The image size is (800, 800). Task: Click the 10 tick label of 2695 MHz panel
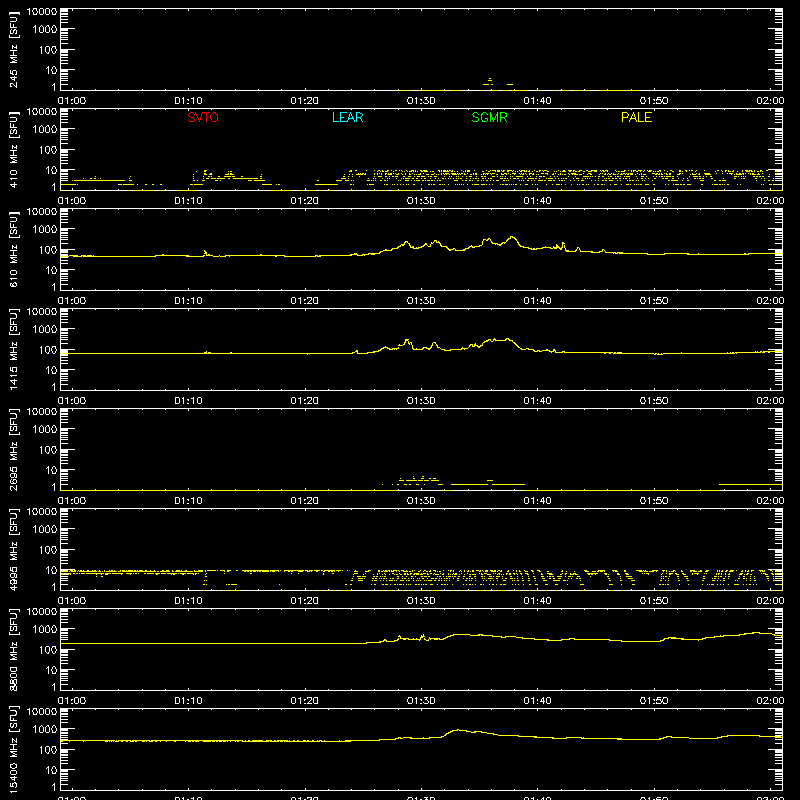point(51,470)
